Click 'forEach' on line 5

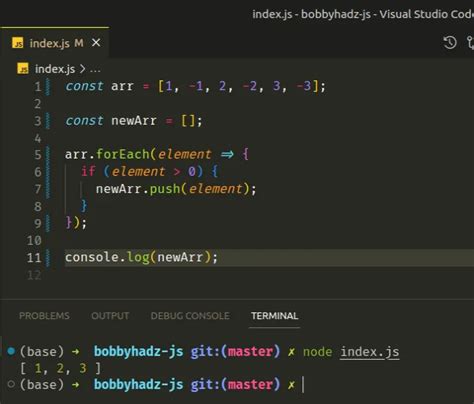(123, 154)
